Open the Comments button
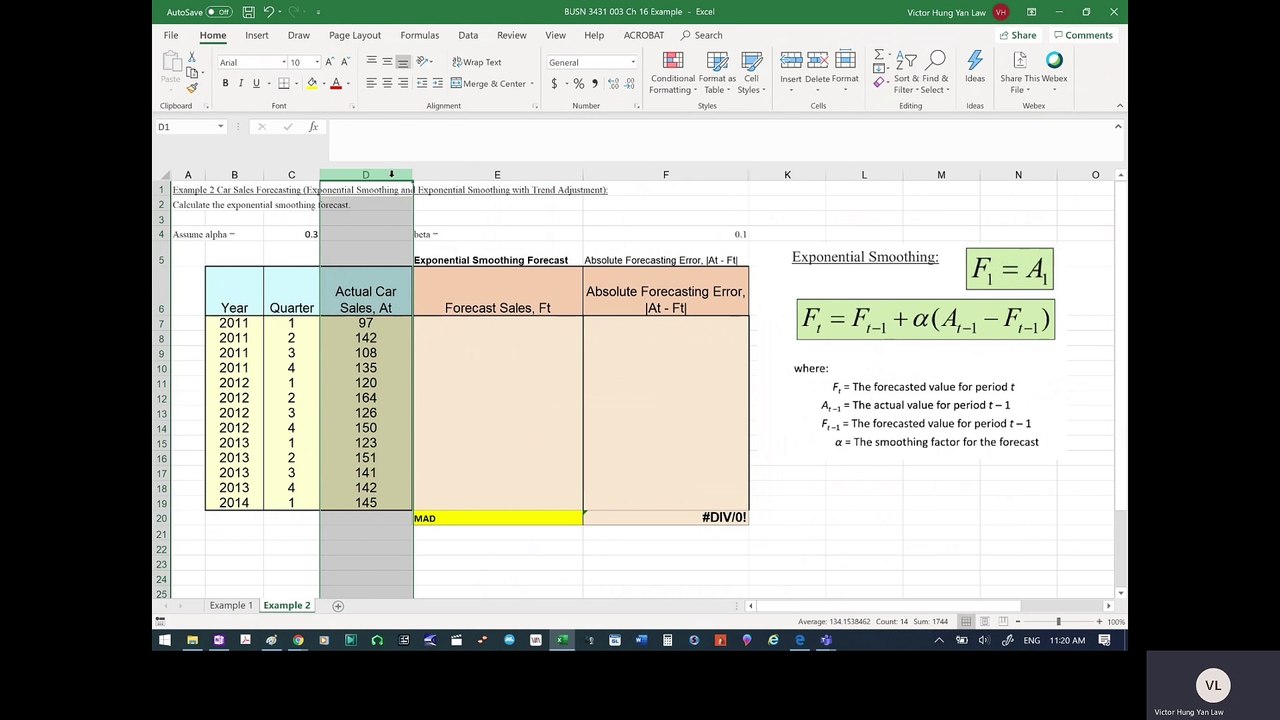 tap(1083, 35)
